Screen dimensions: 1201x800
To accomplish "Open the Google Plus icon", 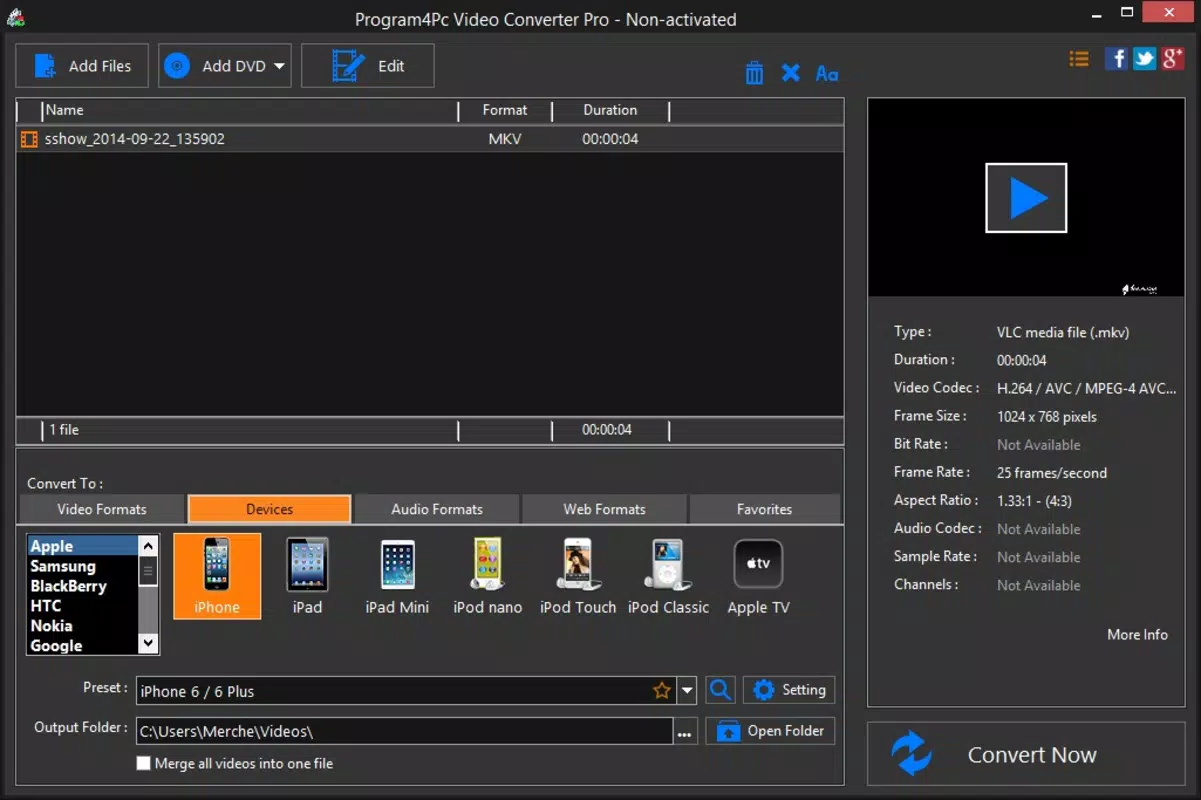I will pyautogui.click(x=1172, y=58).
